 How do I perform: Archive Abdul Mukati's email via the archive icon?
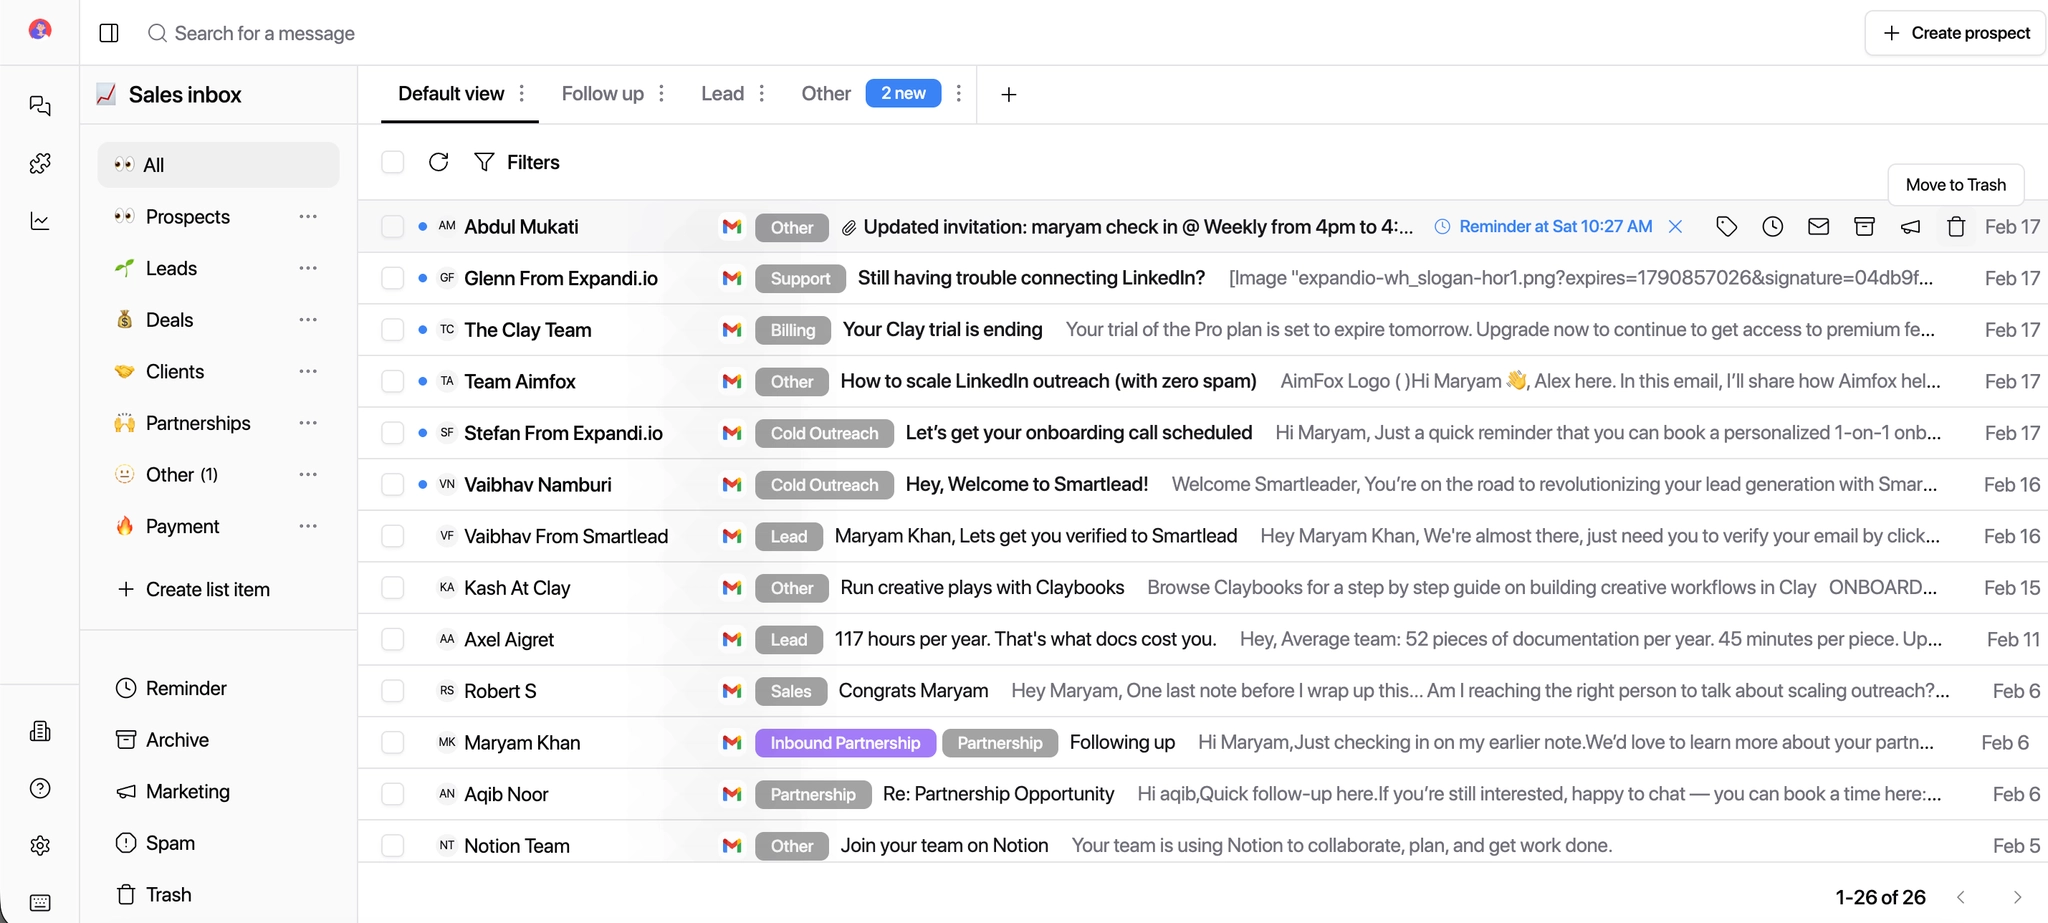tap(1863, 226)
